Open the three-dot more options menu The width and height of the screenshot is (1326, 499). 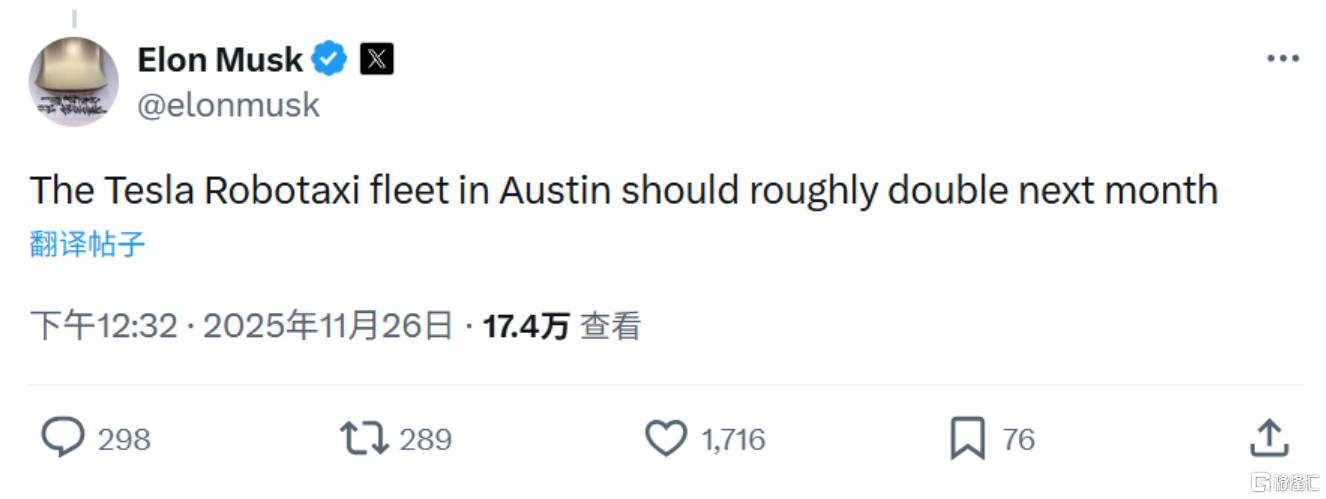pos(1283,59)
